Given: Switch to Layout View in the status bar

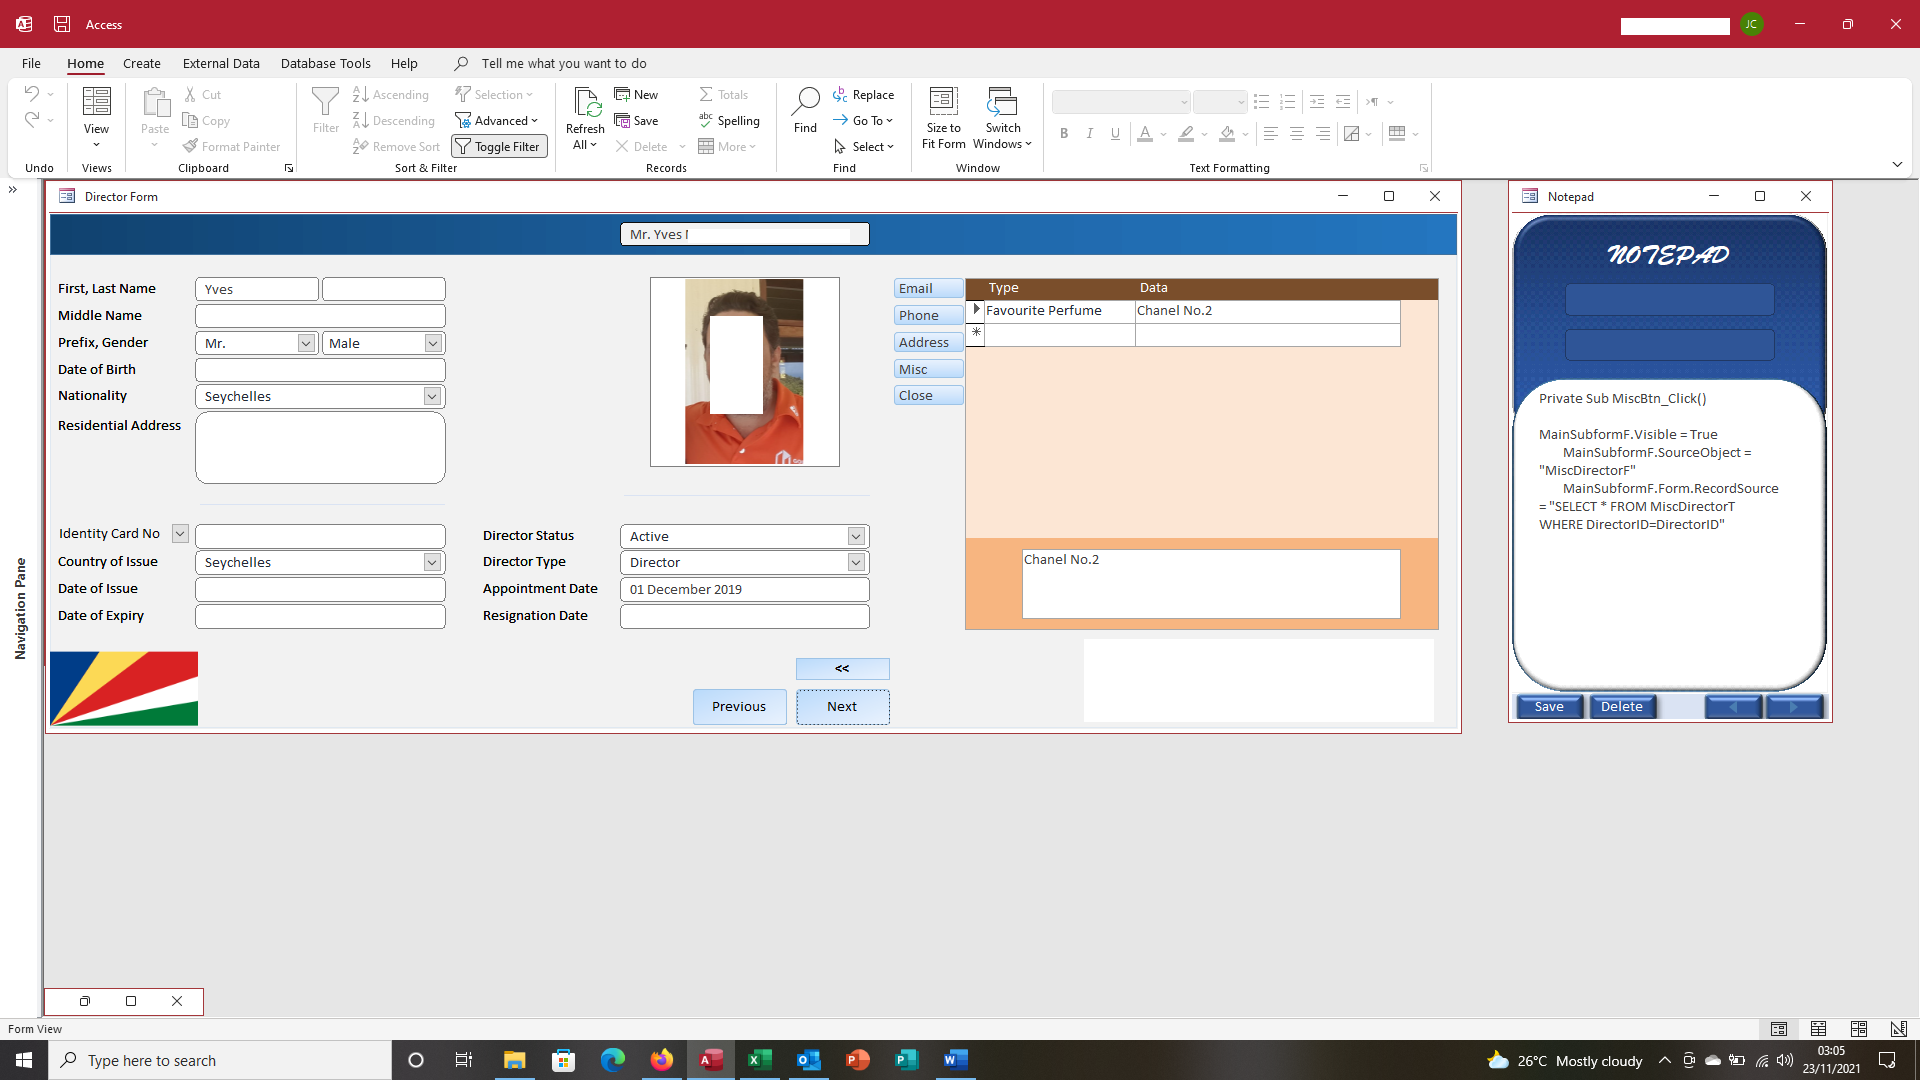Looking at the screenshot, I should pyautogui.click(x=1858, y=1029).
